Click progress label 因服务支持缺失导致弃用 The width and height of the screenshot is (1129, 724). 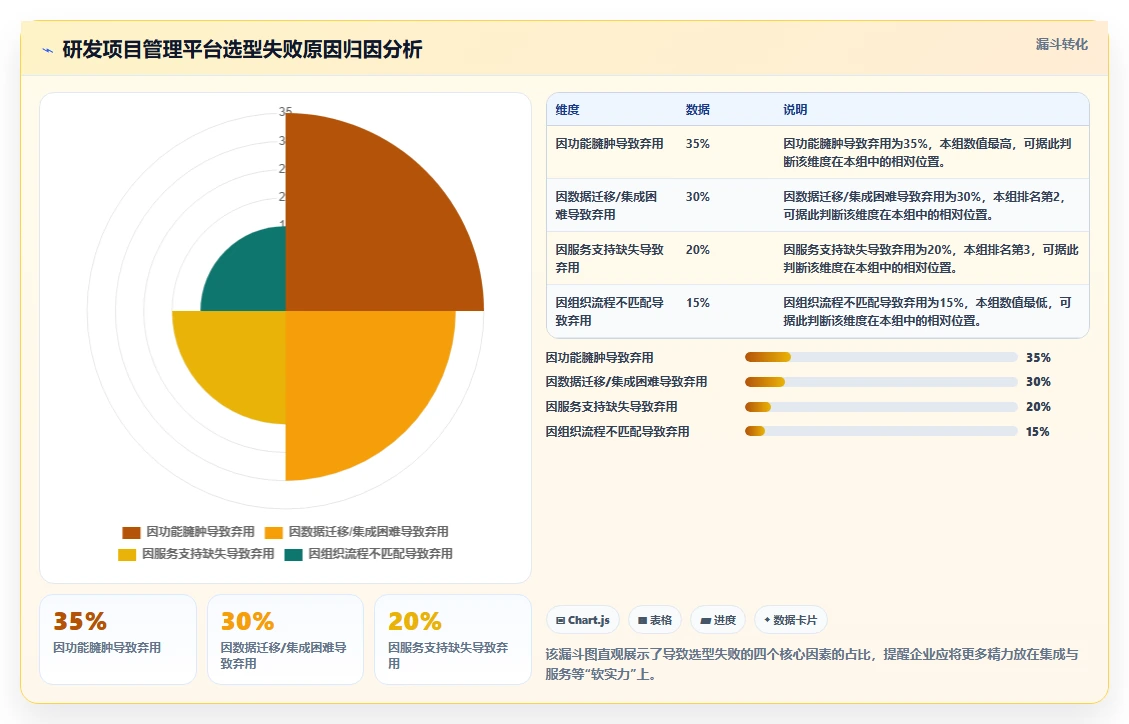point(611,407)
